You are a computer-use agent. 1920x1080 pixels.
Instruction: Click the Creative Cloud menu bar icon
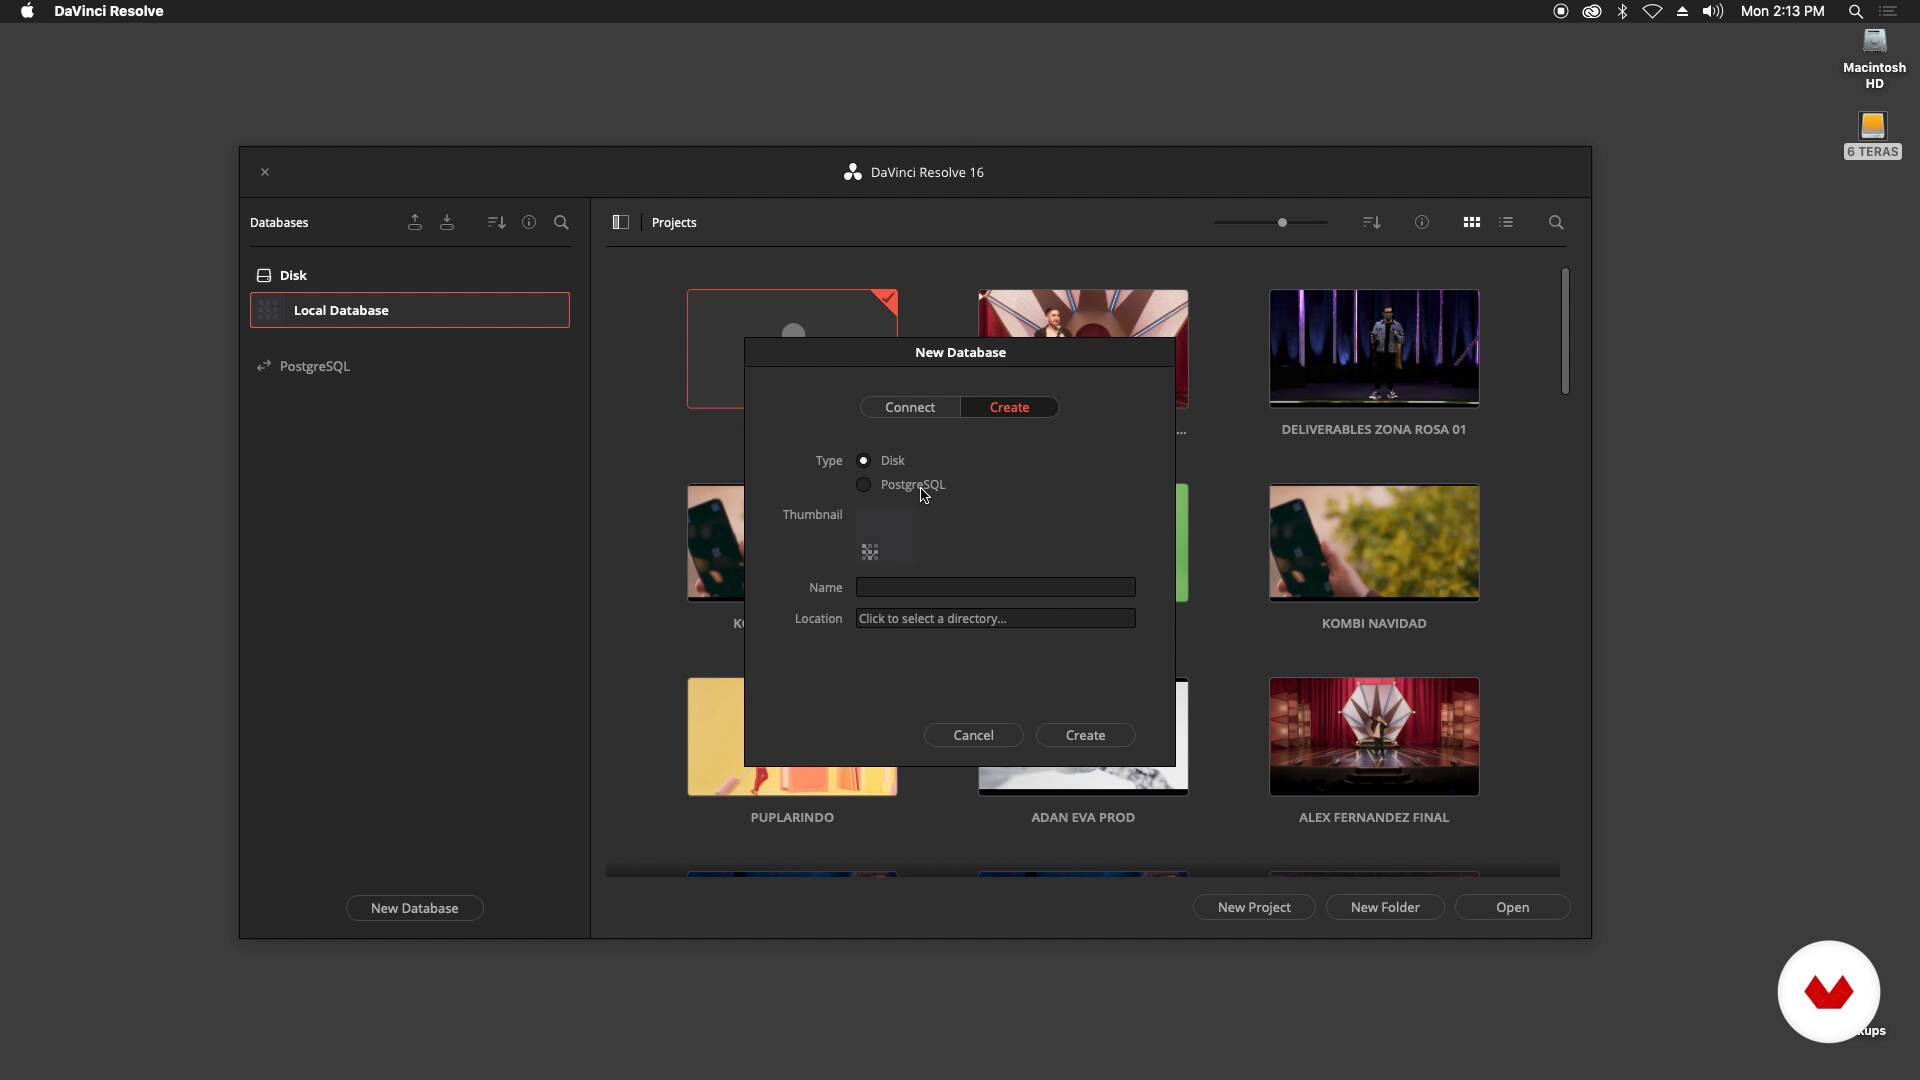pos(1591,11)
